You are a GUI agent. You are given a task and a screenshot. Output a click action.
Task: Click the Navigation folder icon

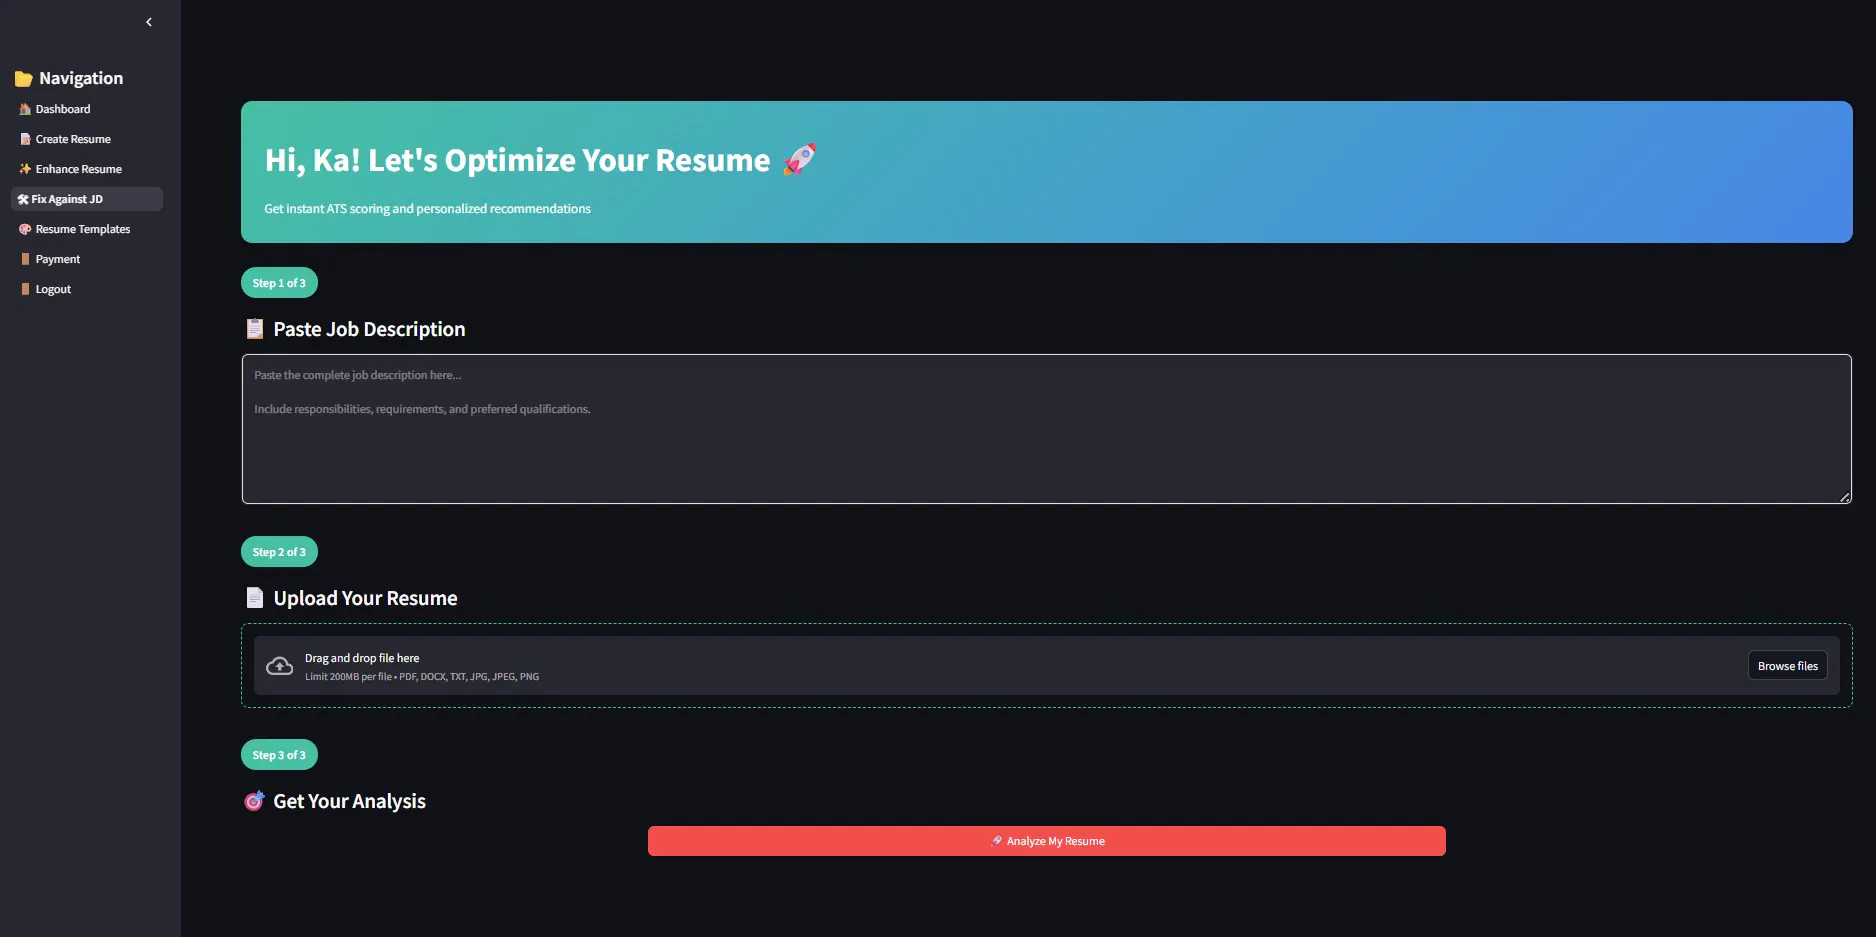(24, 78)
